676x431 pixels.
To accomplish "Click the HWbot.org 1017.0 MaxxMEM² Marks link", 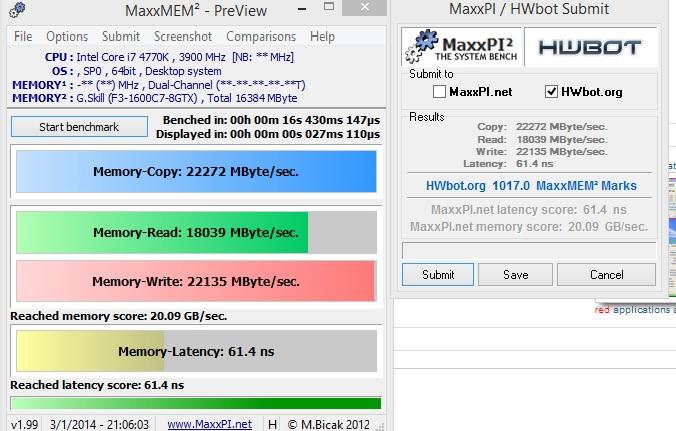I will pos(531,186).
